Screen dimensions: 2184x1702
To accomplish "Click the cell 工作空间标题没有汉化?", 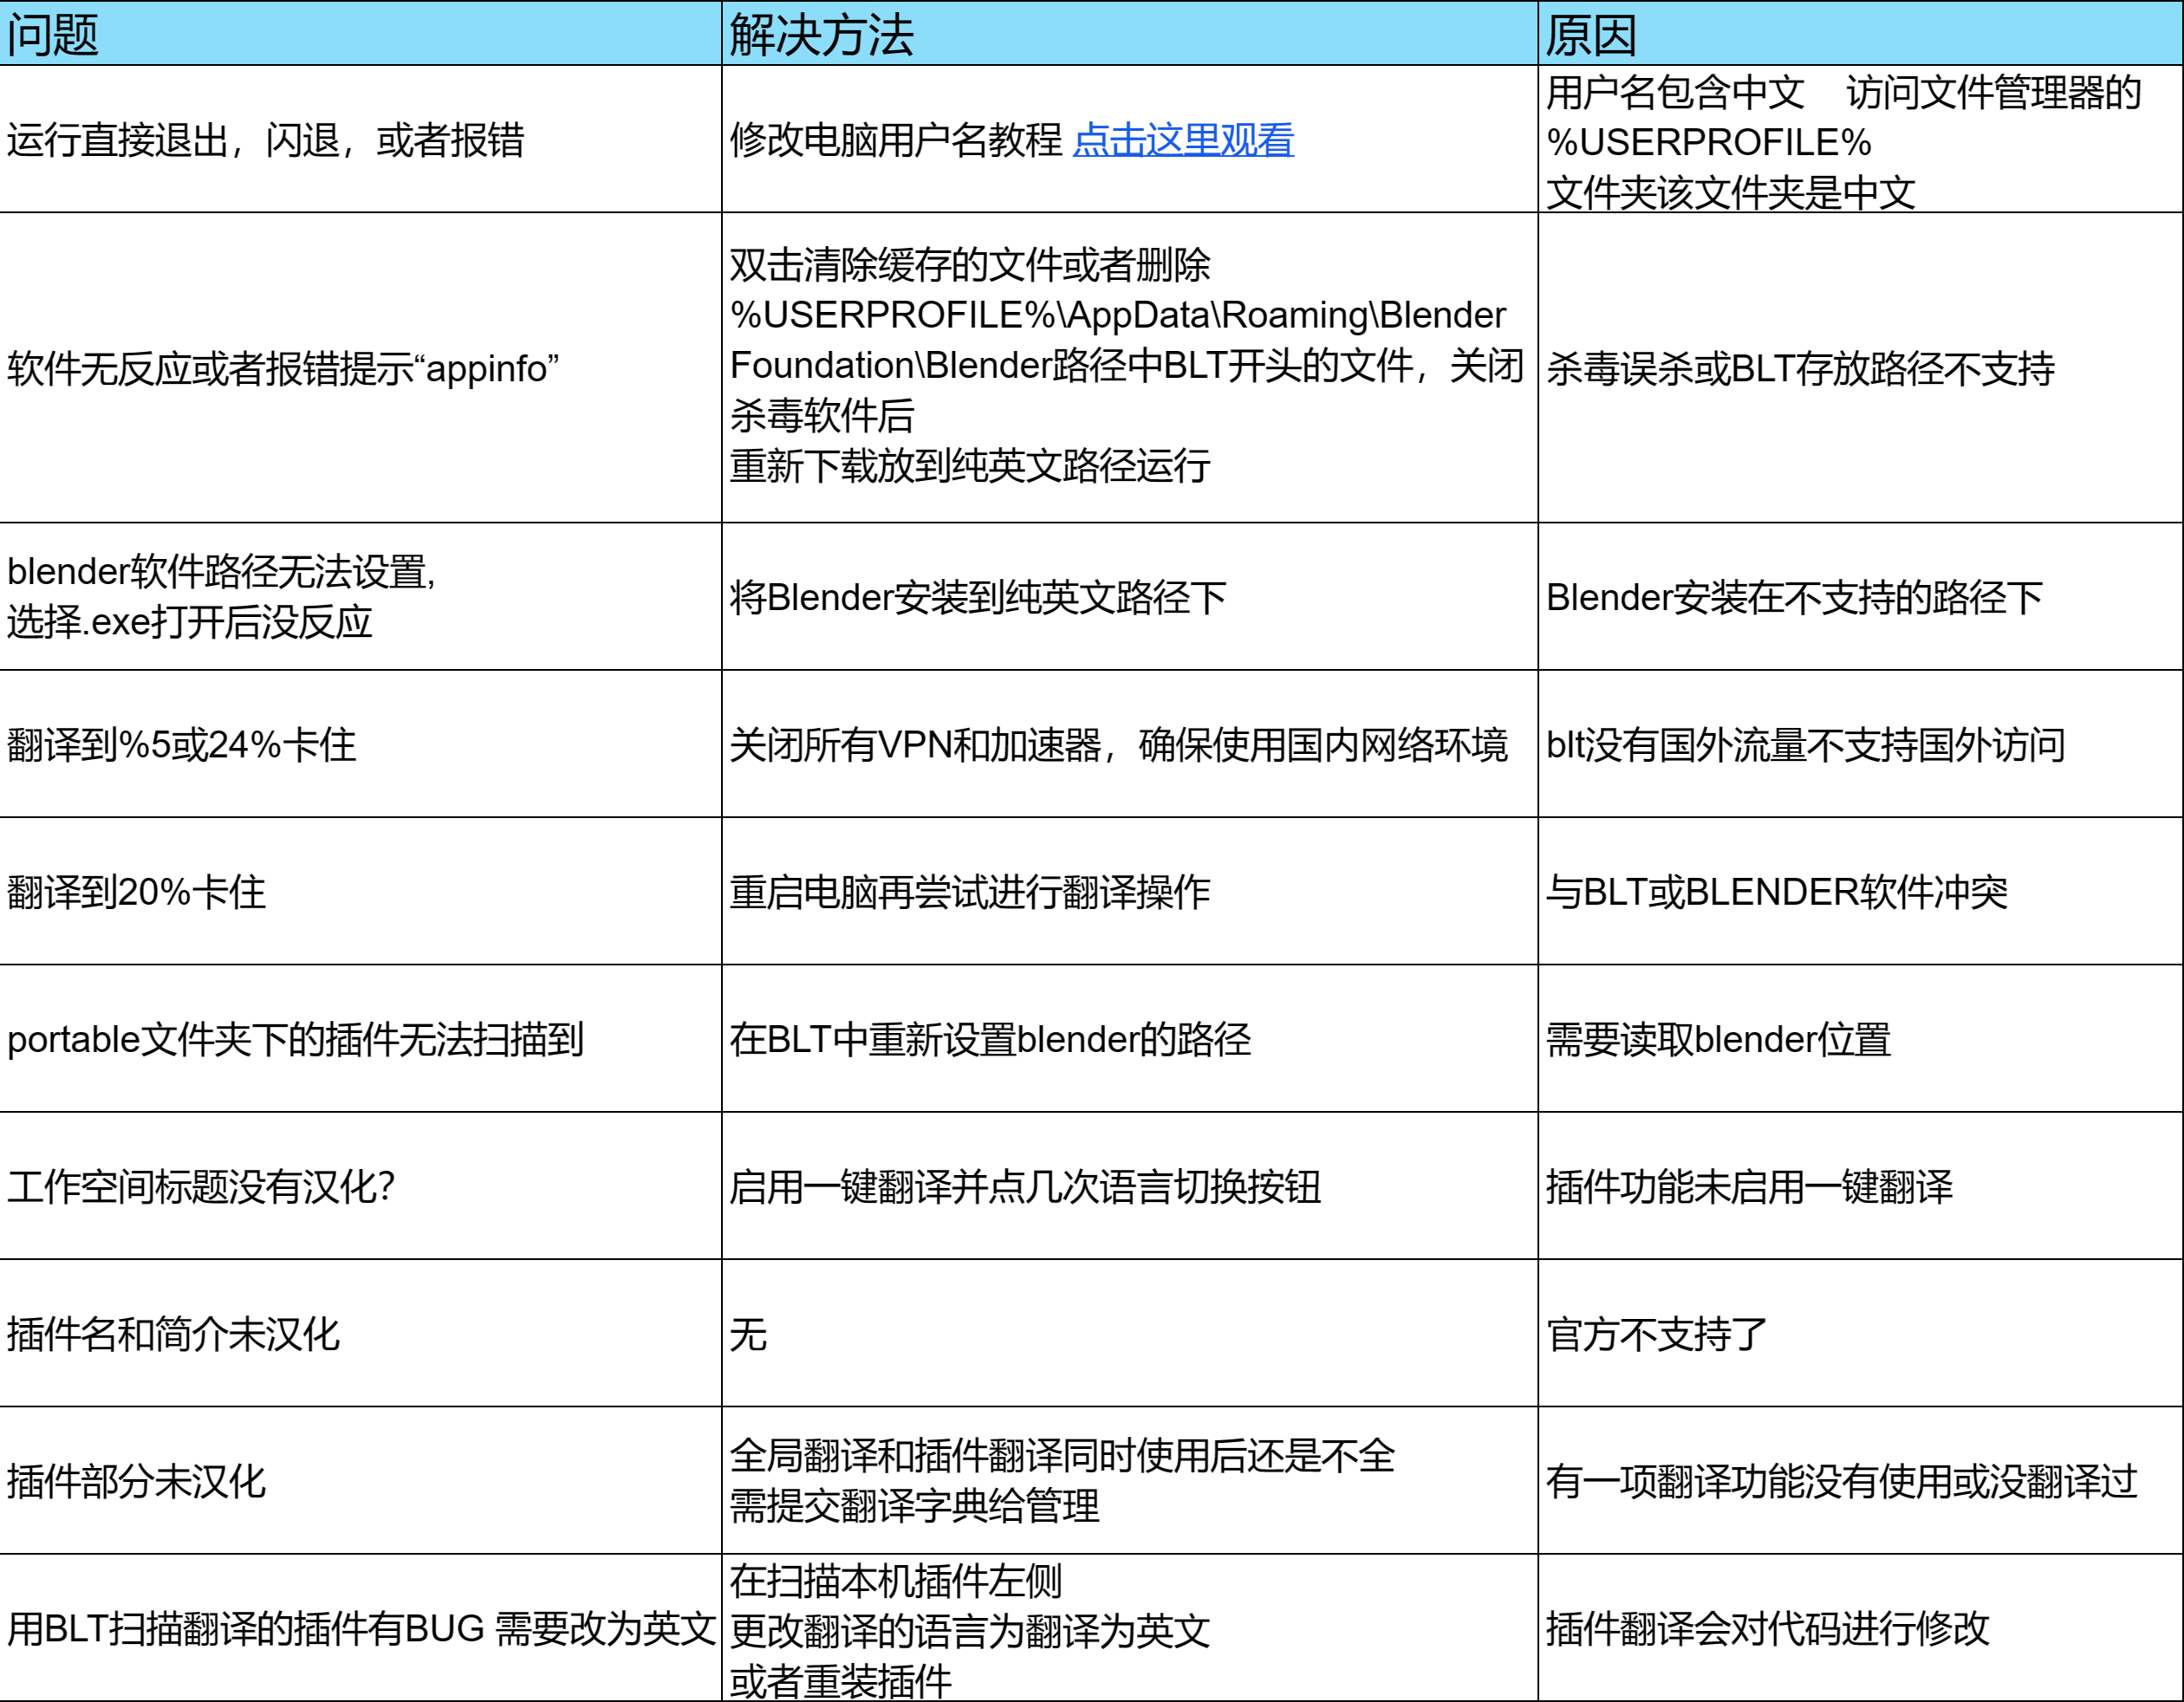I will (360, 1186).
